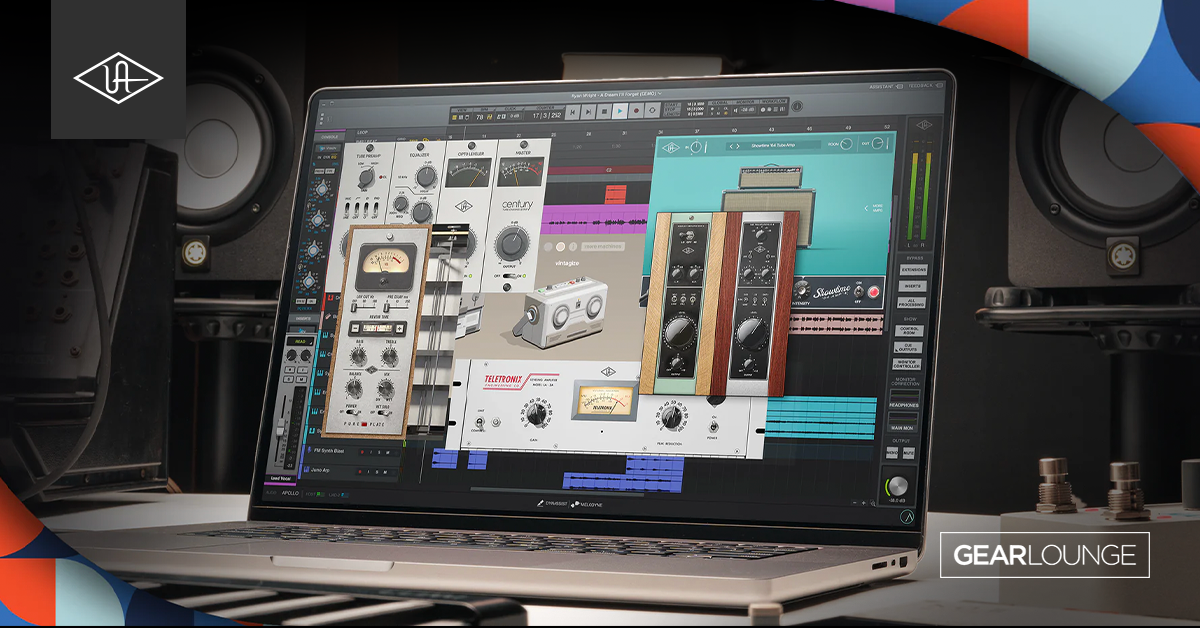Click Pure Plate Treble knob
Screen dimensions: 1200x628
tap(389, 356)
